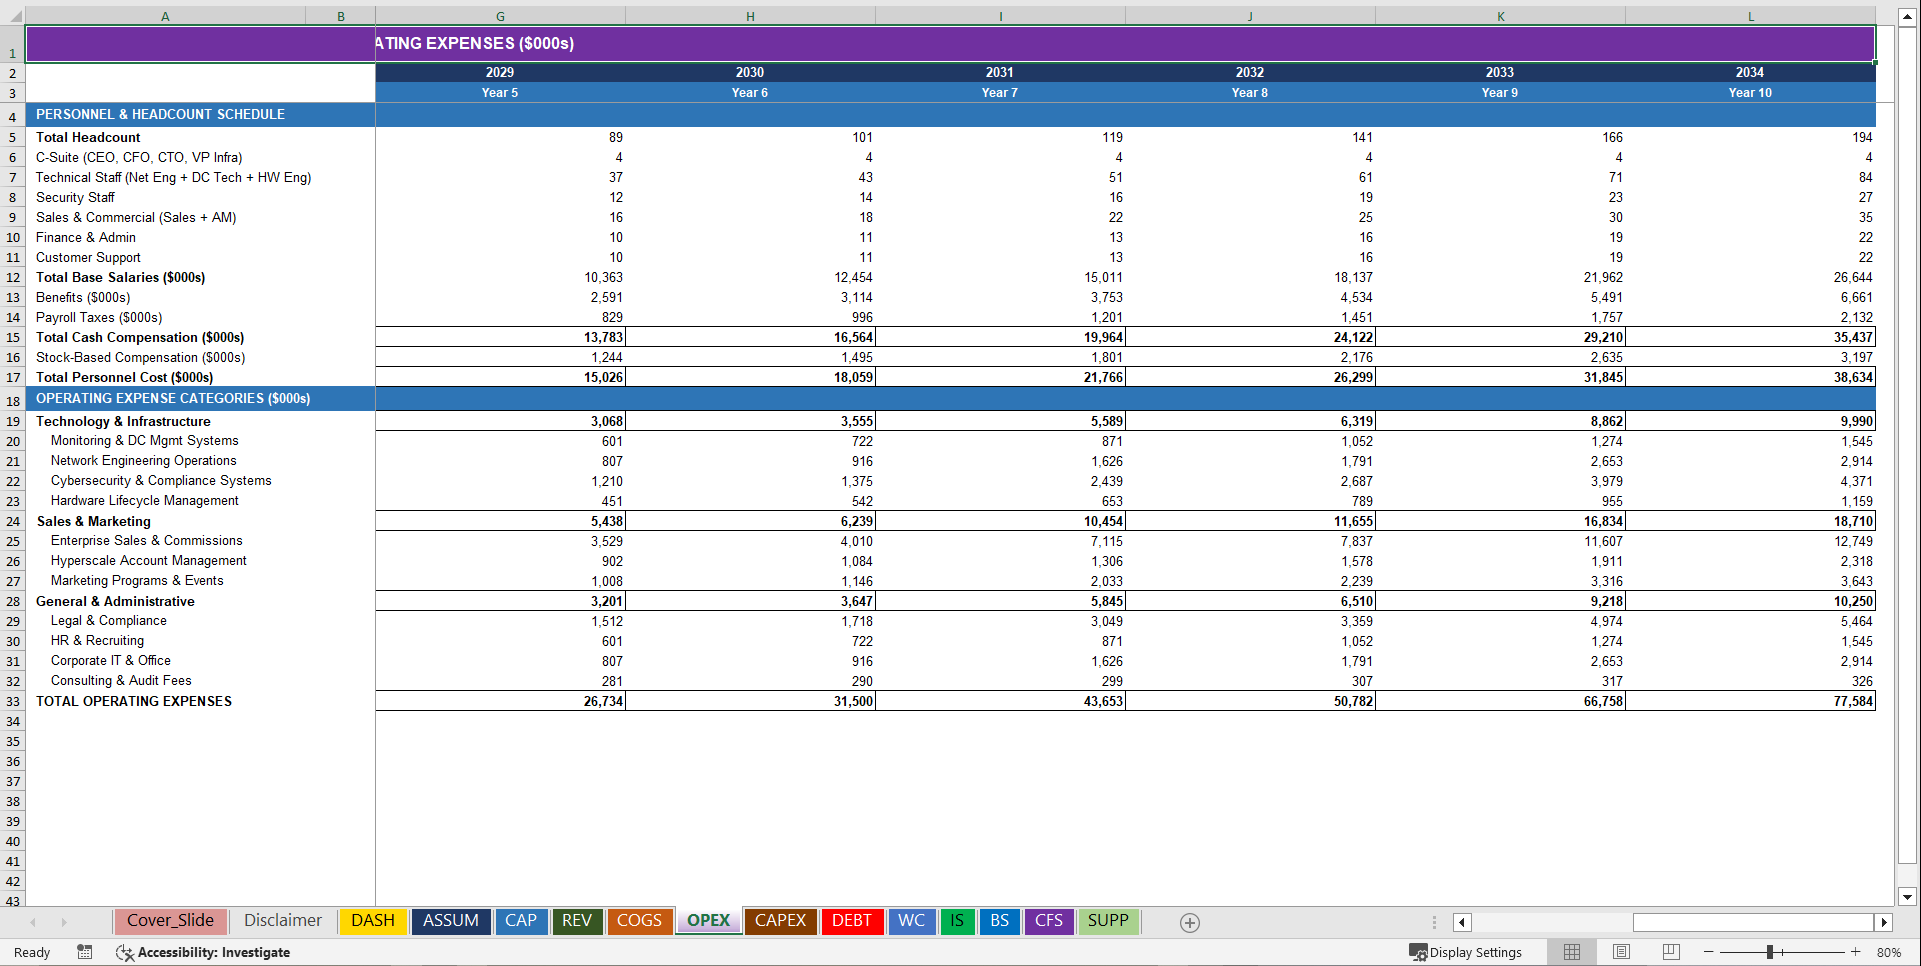Switch to Page Layout view icon
The width and height of the screenshot is (1921, 966).
(x=1621, y=952)
